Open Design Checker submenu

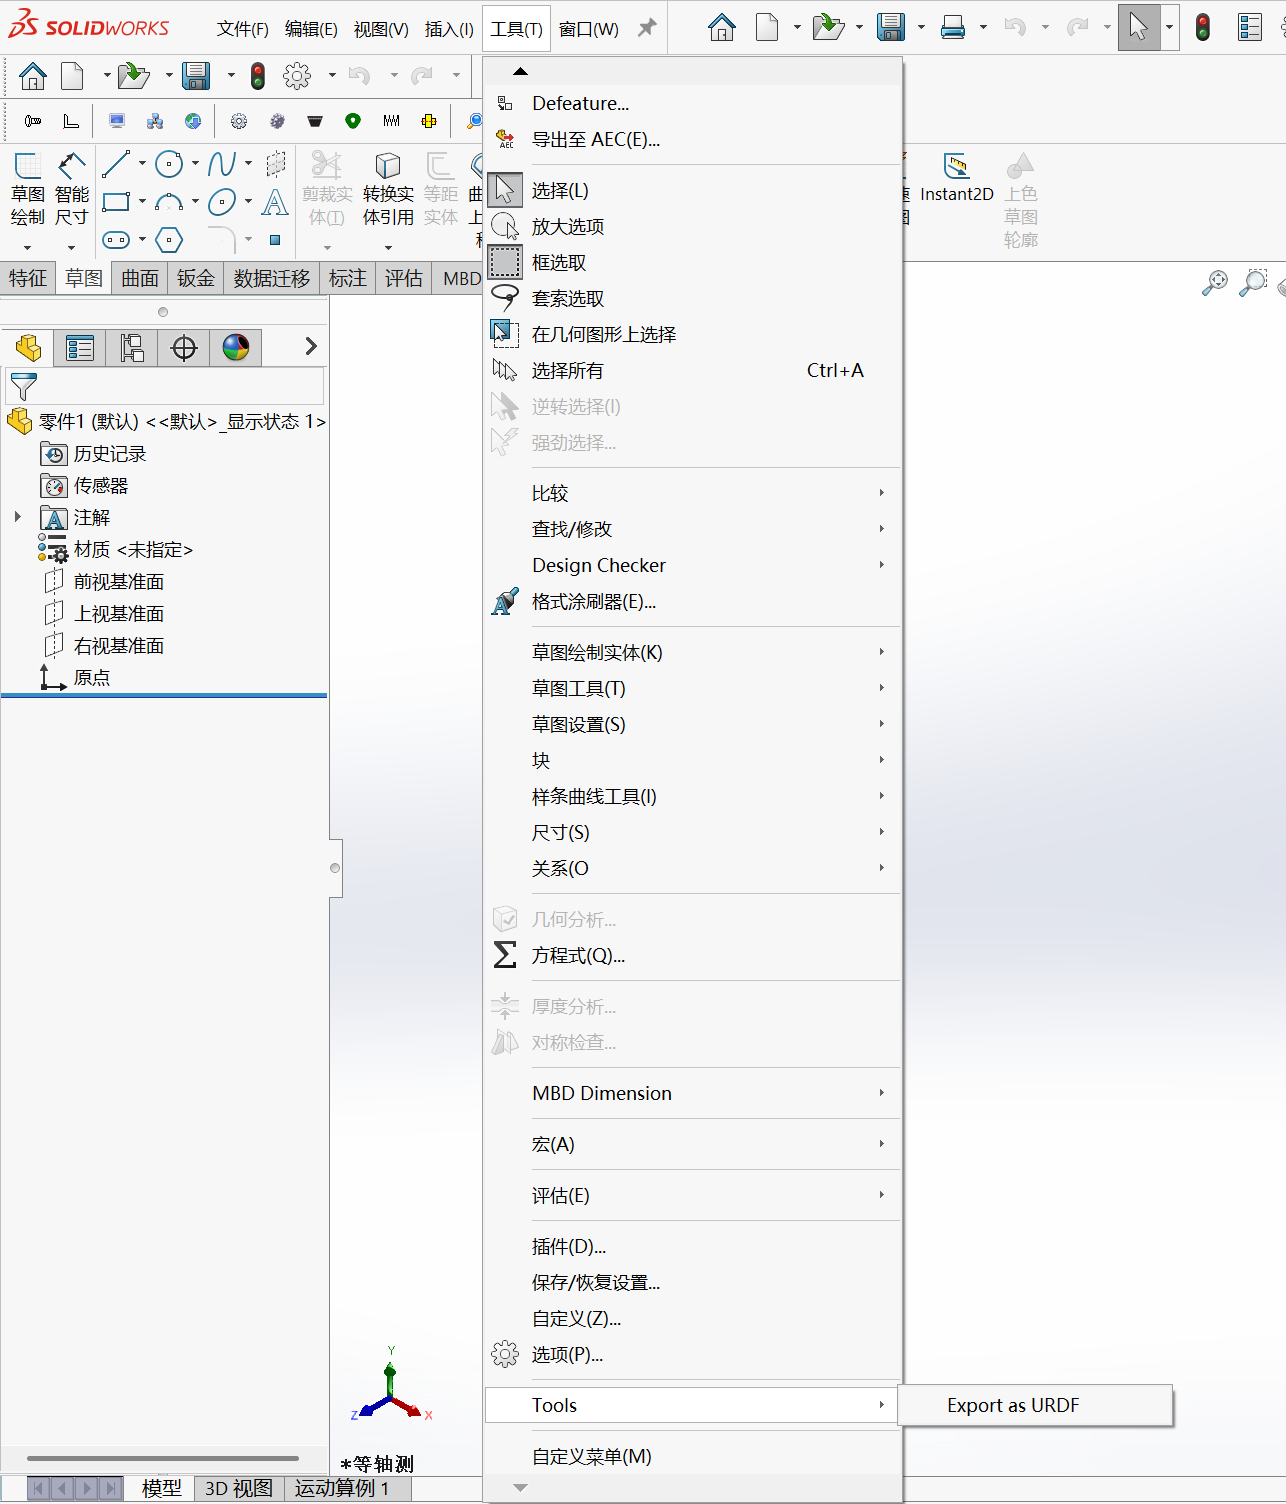tap(693, 565)
